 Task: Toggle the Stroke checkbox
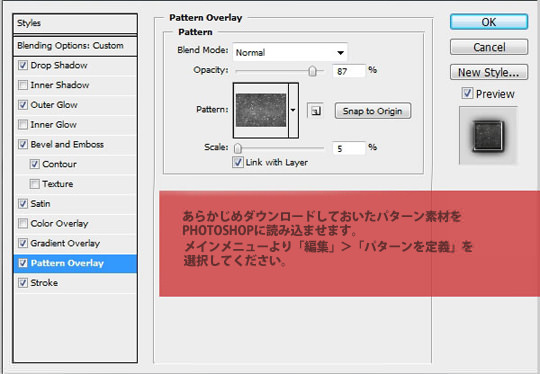[x=23, y=283]
